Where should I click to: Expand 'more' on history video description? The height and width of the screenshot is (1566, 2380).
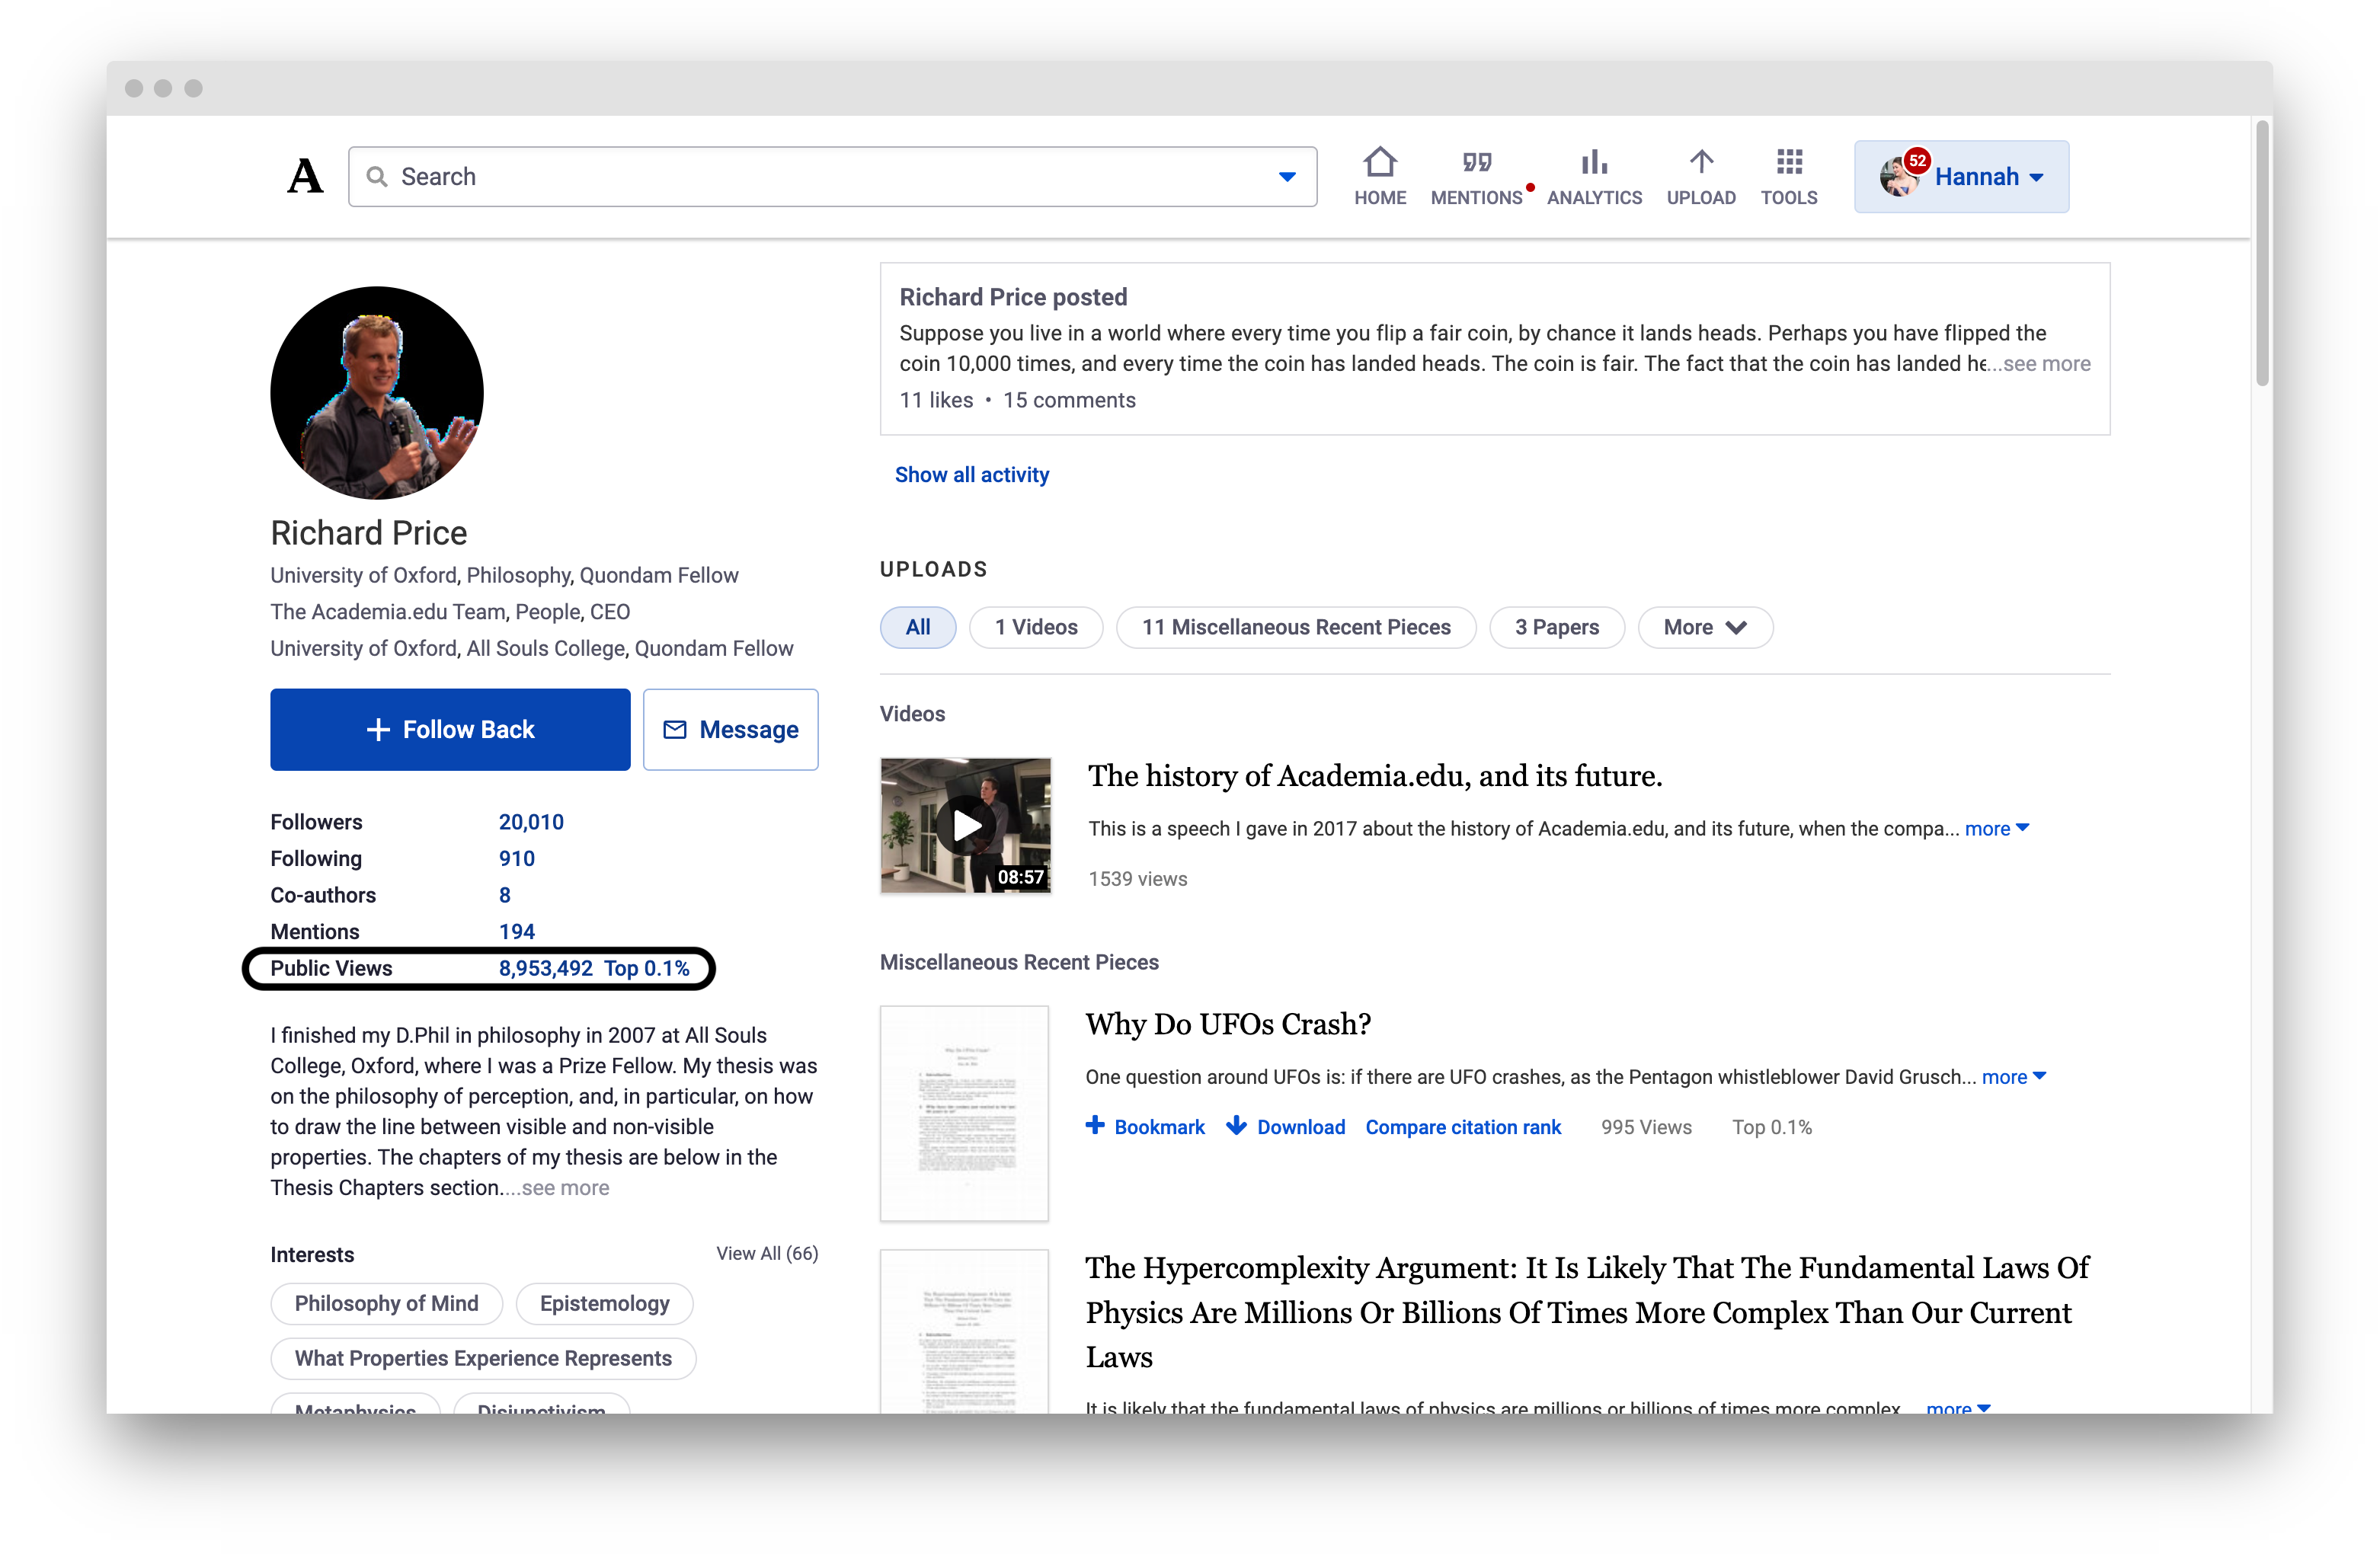point(1996,829)
